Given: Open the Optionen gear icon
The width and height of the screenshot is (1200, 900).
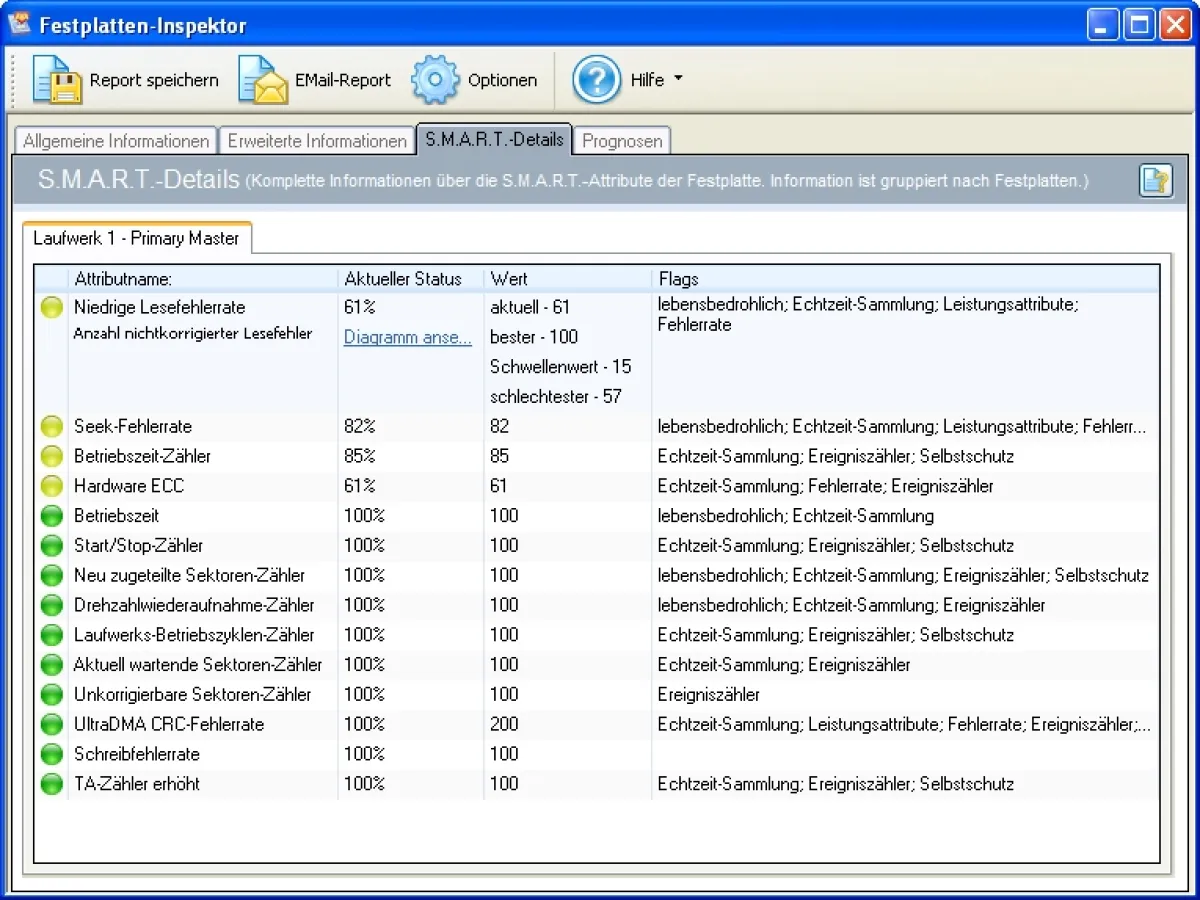Looking at the screenshot, I should (436, 80).
